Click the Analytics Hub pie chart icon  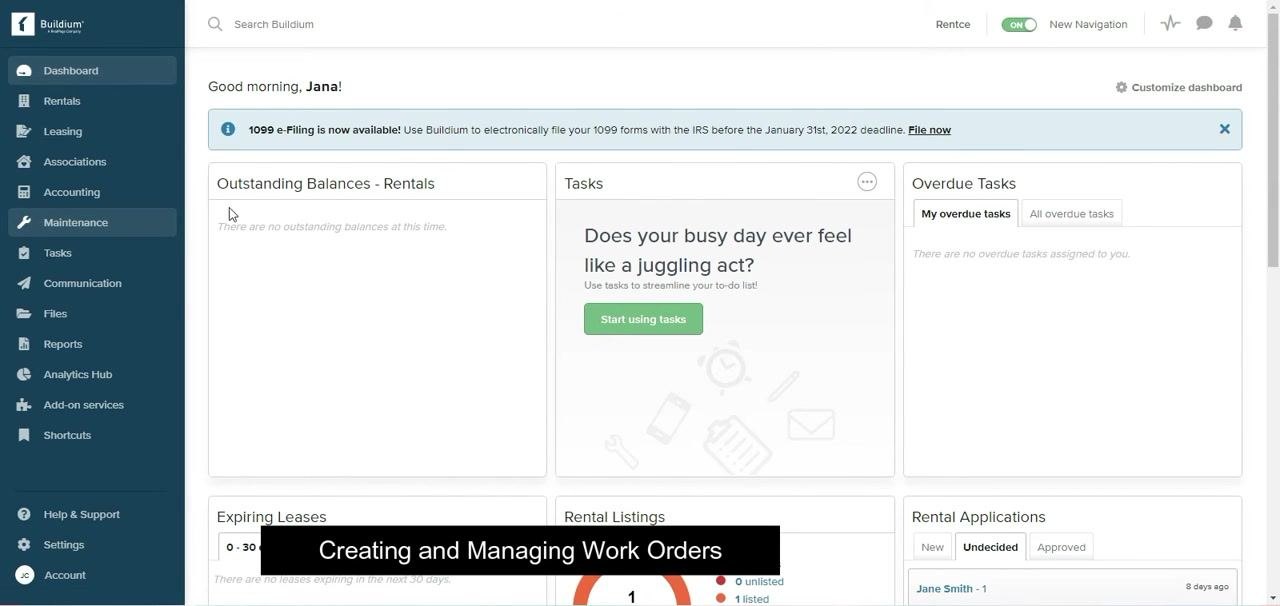pyautogui.click(x=24, y=374)
